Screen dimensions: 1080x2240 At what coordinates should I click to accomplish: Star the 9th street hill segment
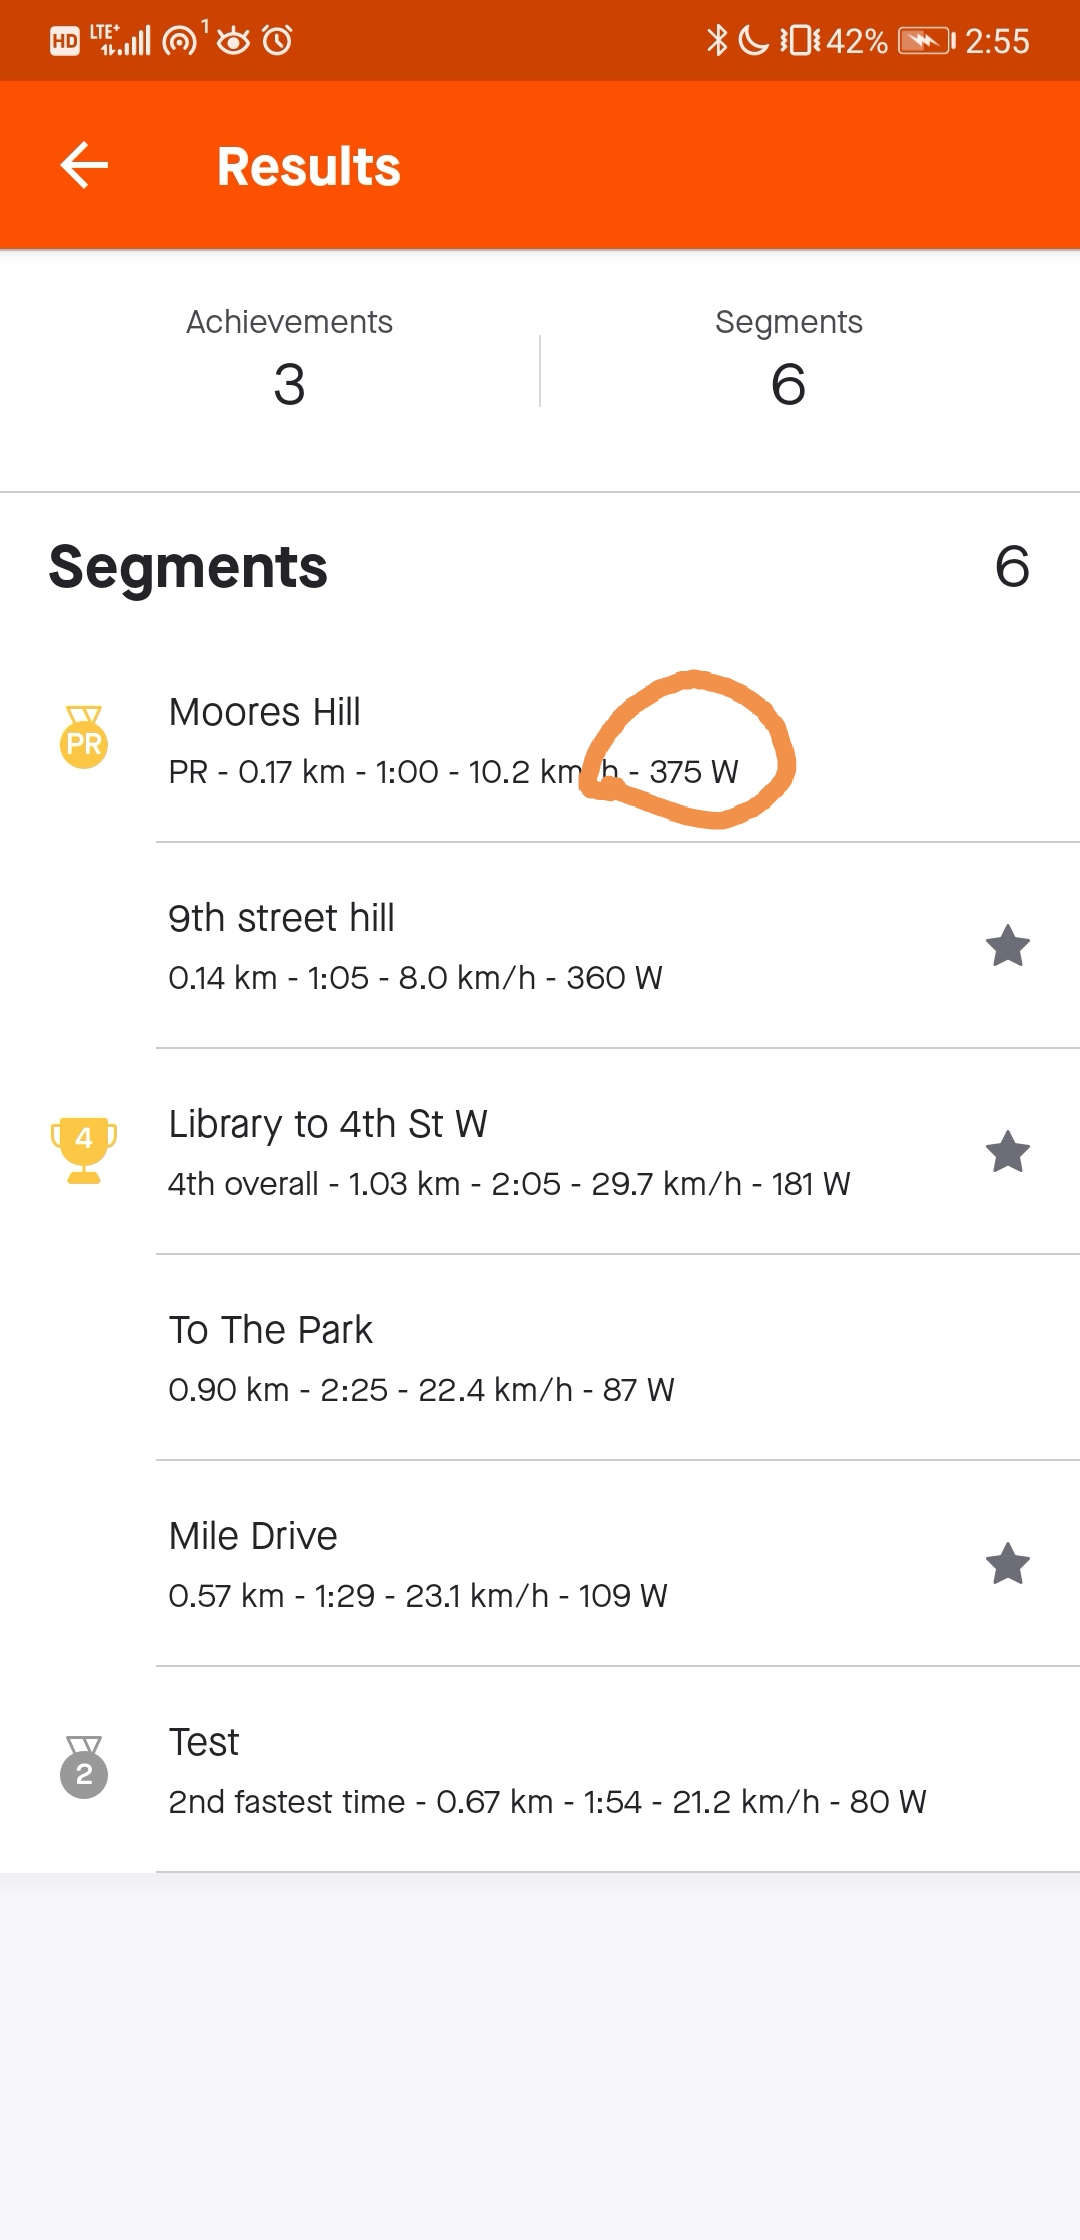[1008, 945]
